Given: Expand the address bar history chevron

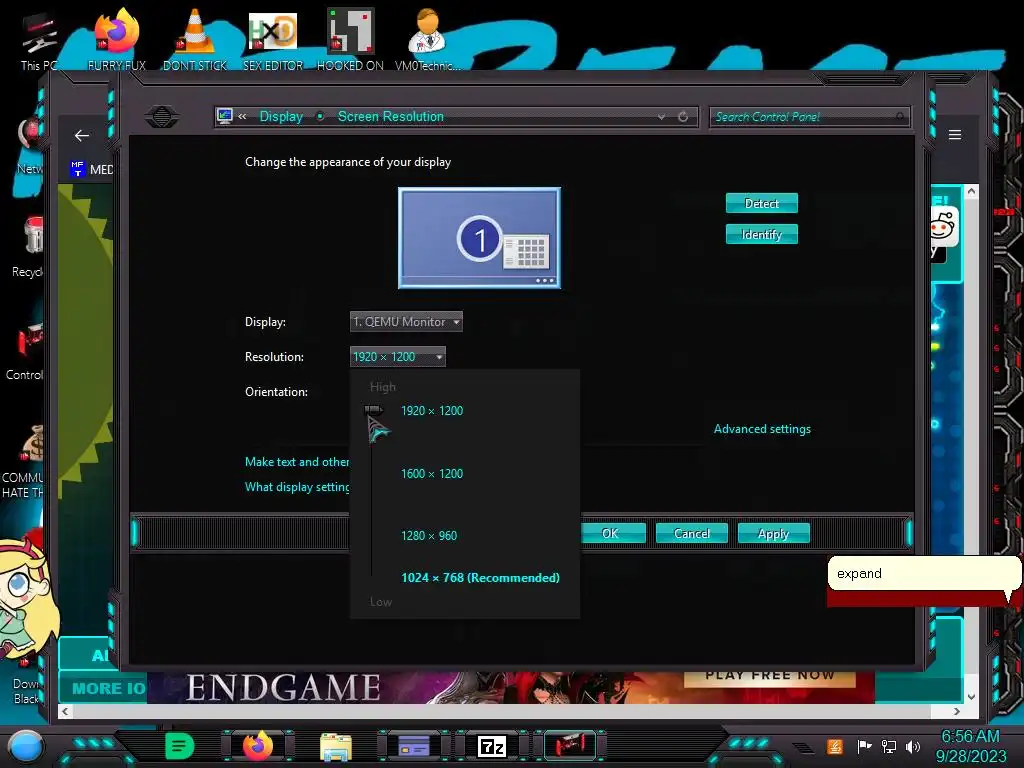Looking at the screenshot, I should click(x=662, y=117).
